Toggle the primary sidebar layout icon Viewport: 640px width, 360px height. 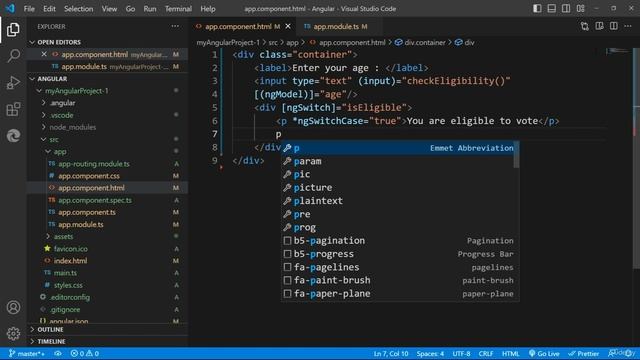pyautogui.click(x=537, y=9)
